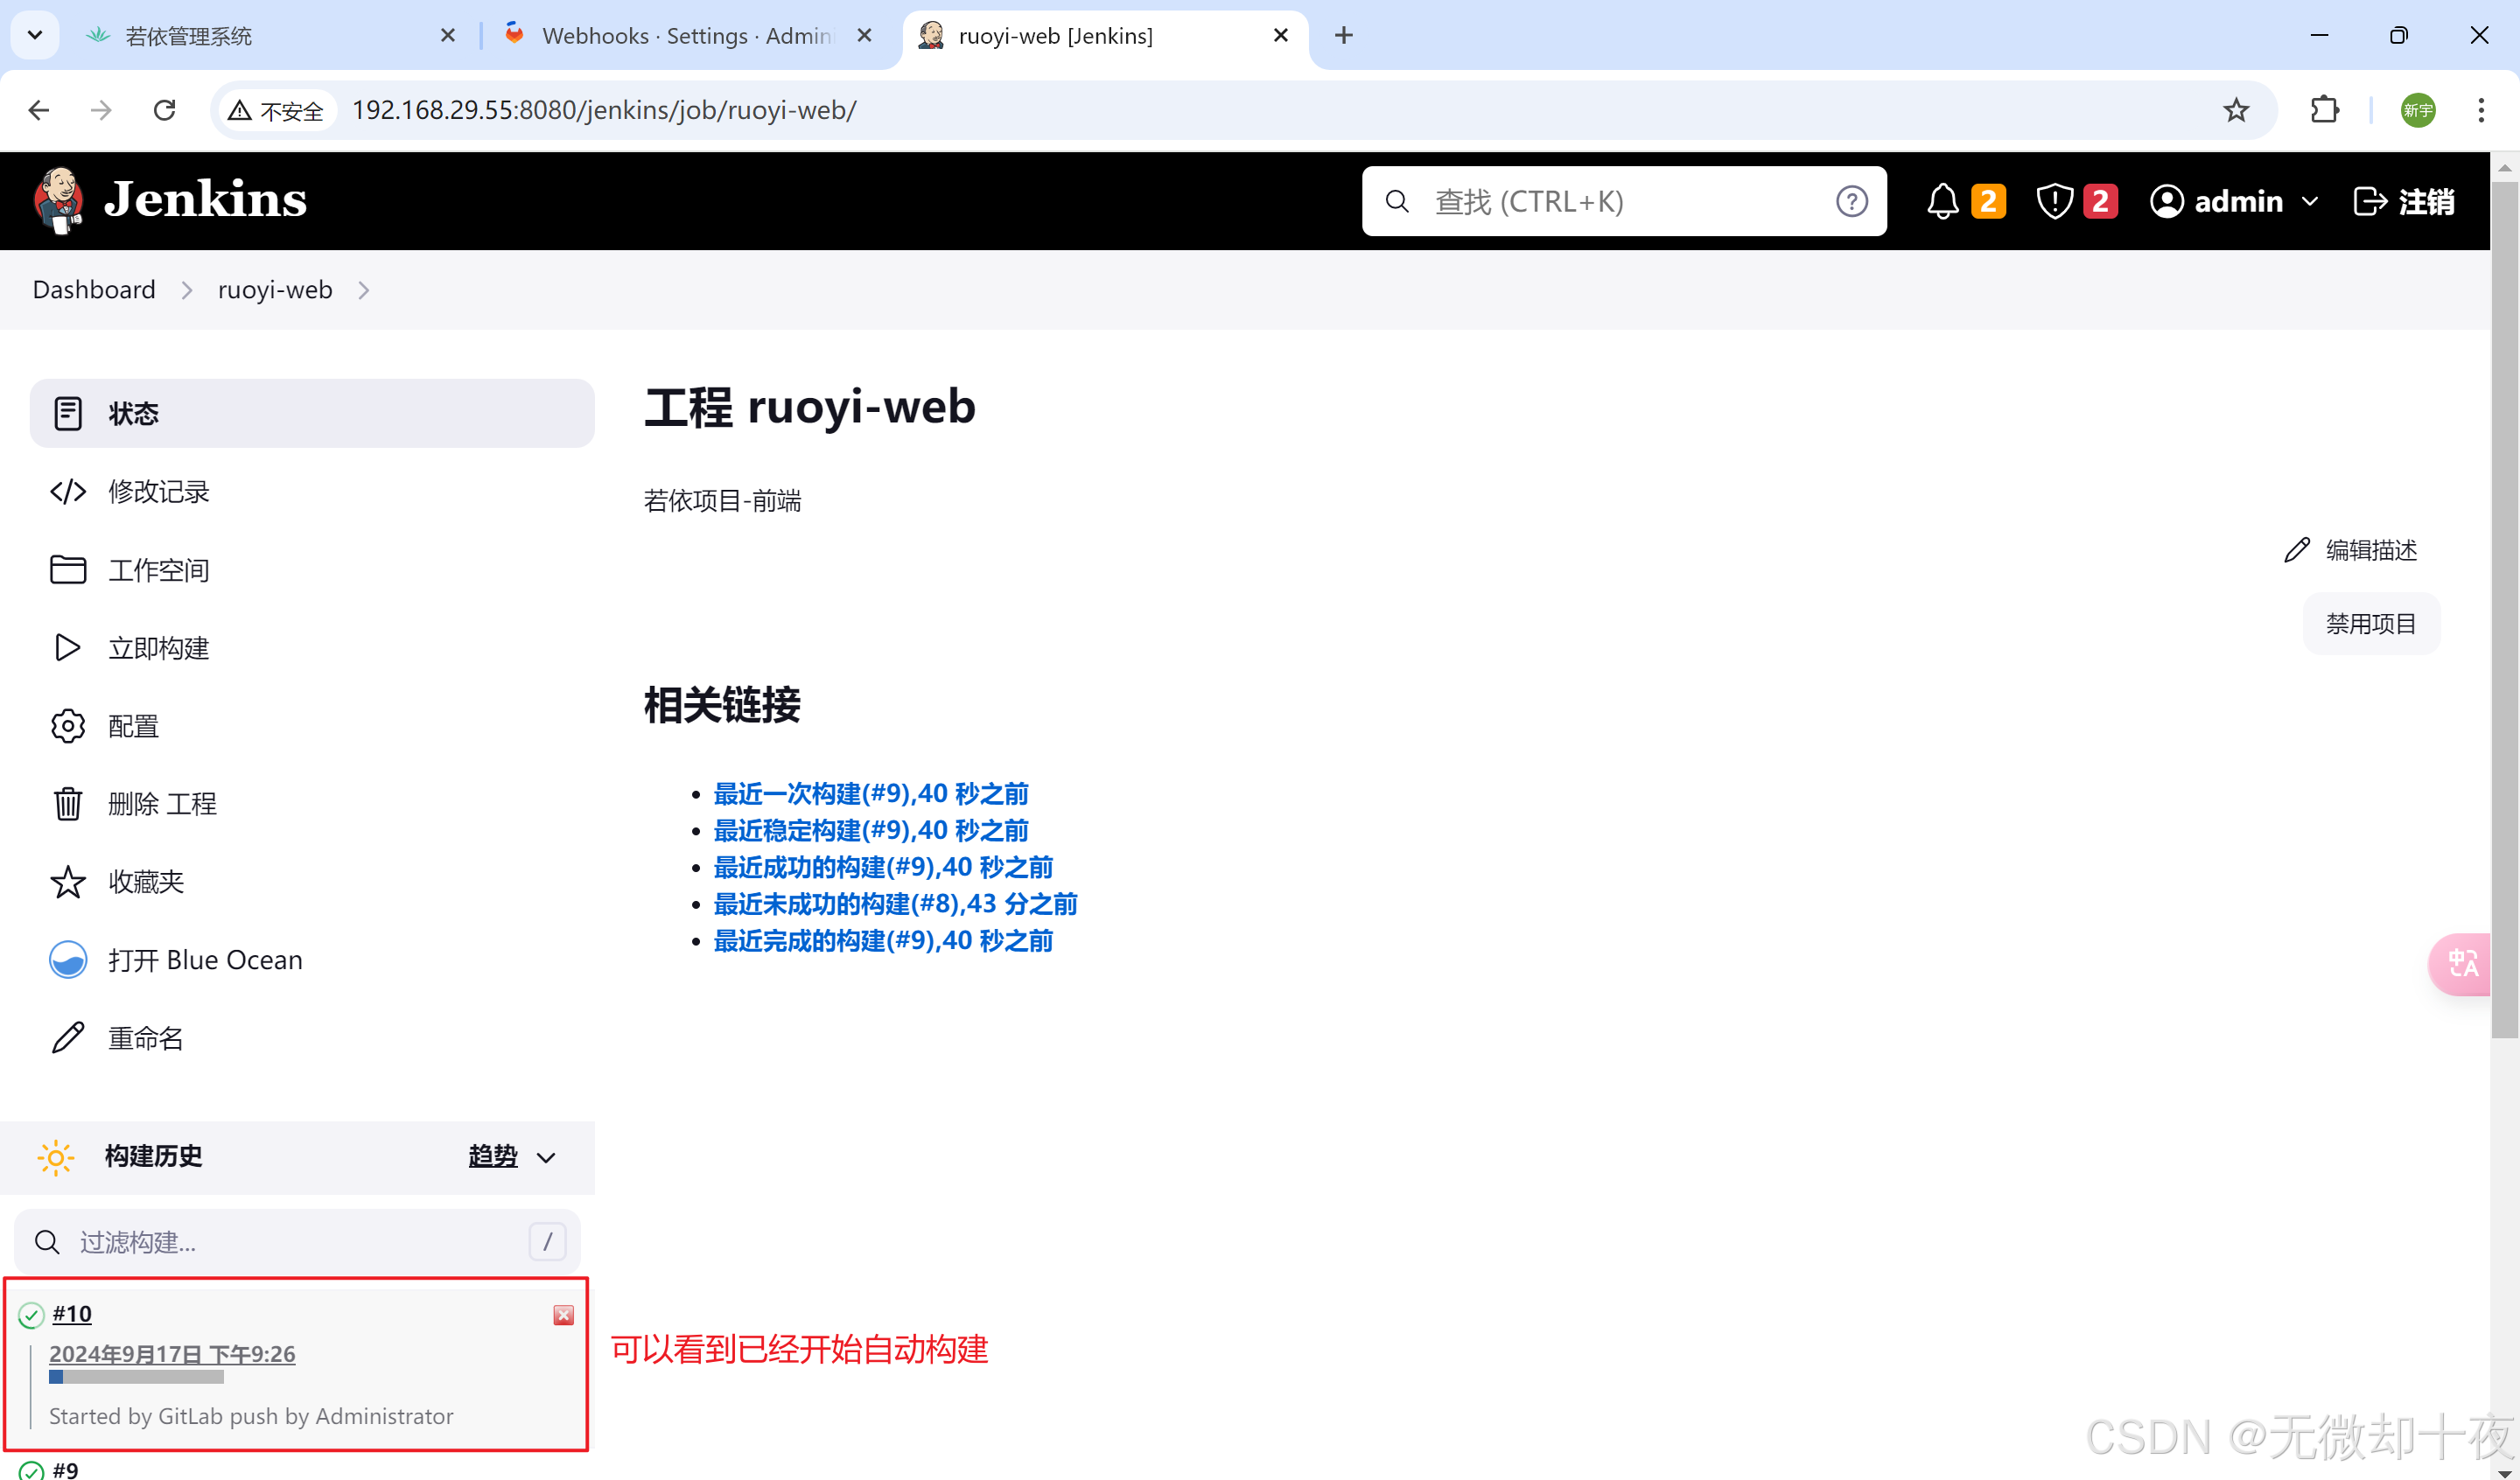Open notifications bell icon

tap(1942, 201)
